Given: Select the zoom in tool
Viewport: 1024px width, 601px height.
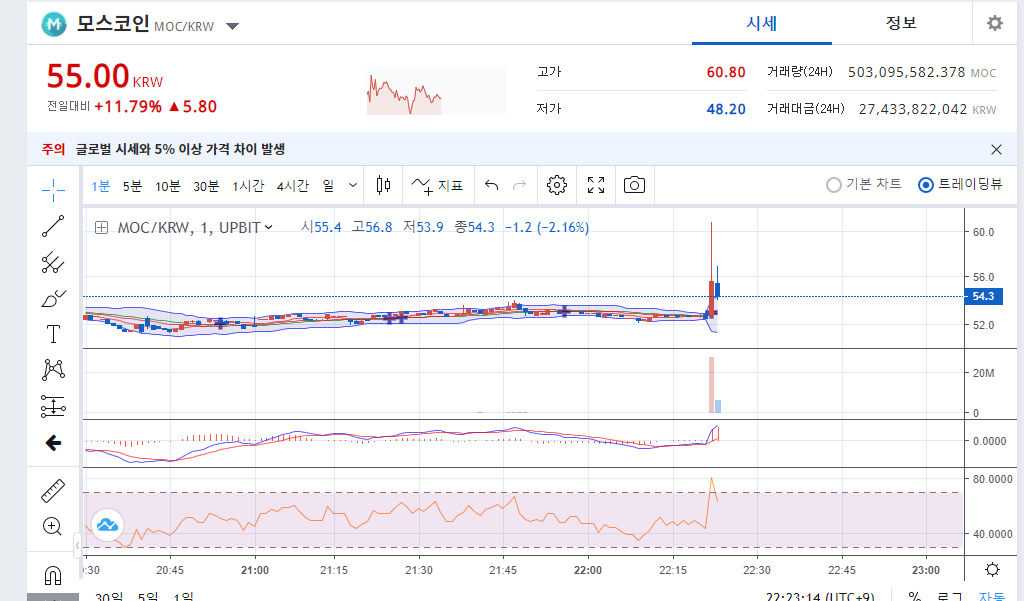Looking at the screenshot, I should [x=52, y=527].
